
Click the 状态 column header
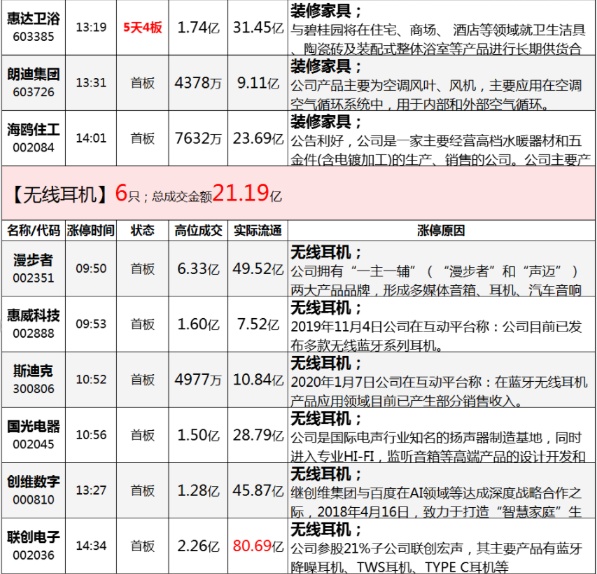143,230
